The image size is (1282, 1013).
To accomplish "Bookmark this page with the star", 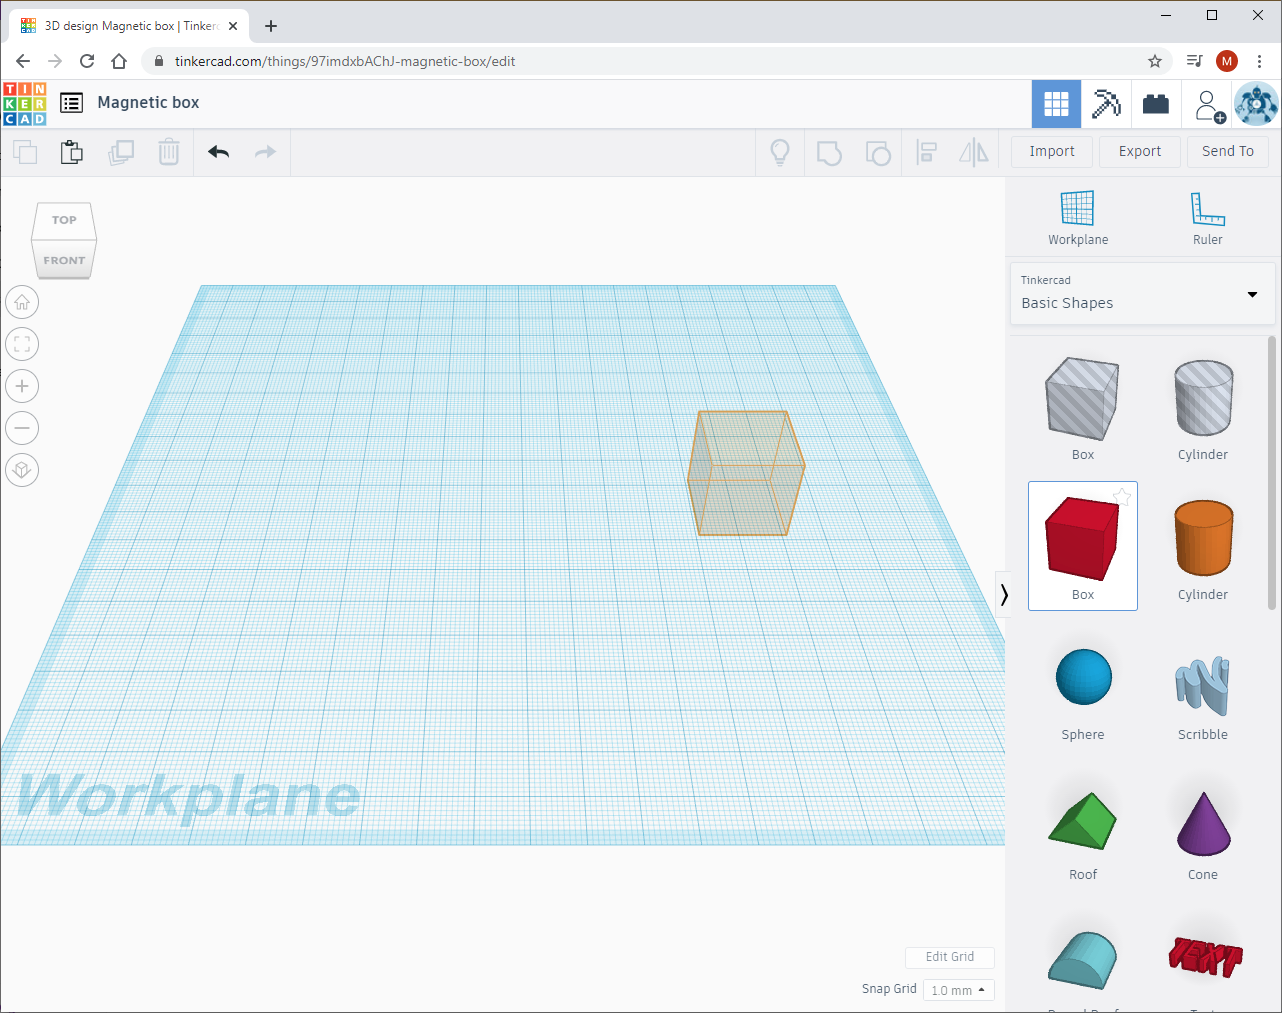I will click(x=1155, y=61).
